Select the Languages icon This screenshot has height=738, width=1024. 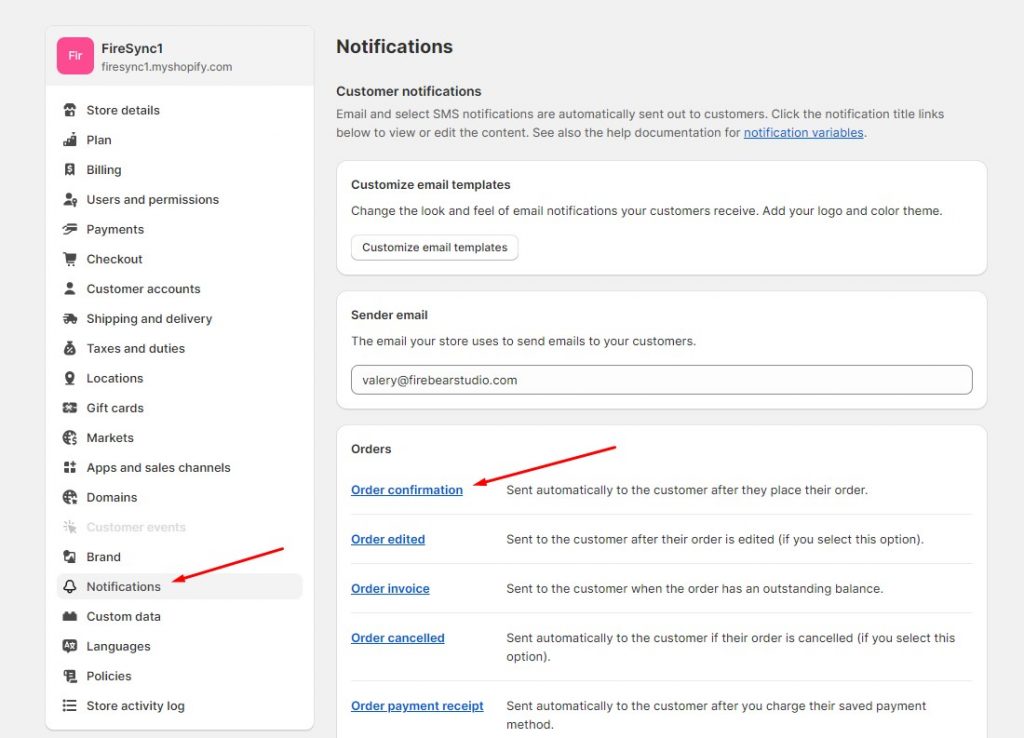click(69, 646)
